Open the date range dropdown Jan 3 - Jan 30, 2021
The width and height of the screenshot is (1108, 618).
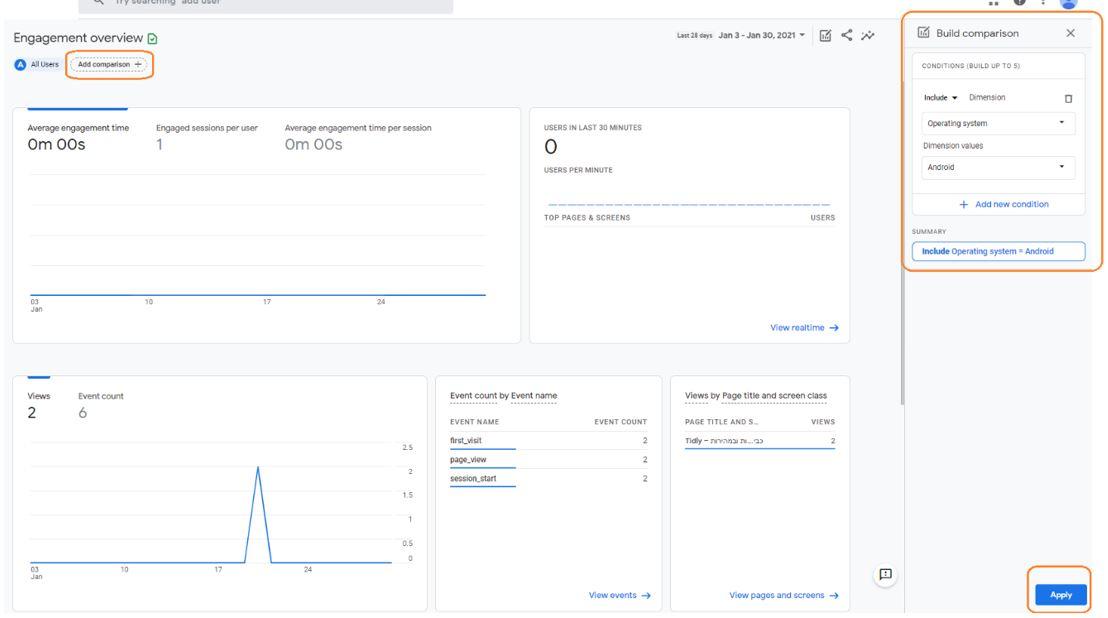click(761, 35)
